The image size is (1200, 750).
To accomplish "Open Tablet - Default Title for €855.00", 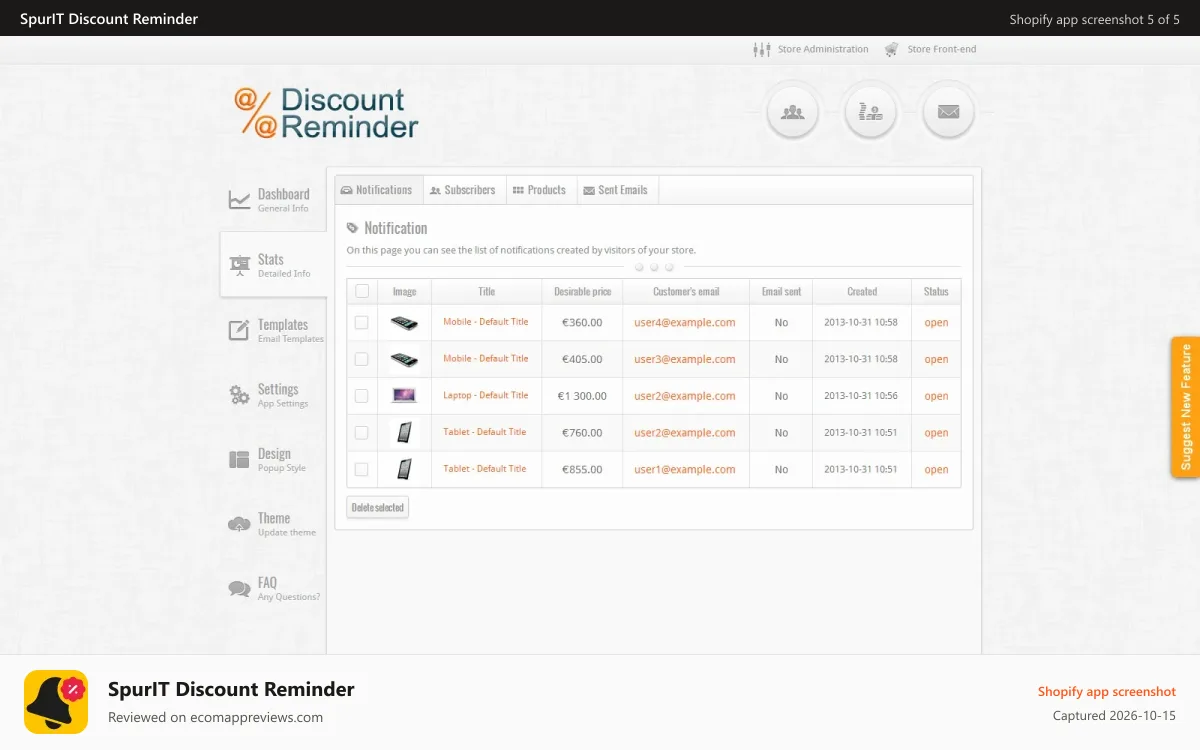I will click(485, 468).
